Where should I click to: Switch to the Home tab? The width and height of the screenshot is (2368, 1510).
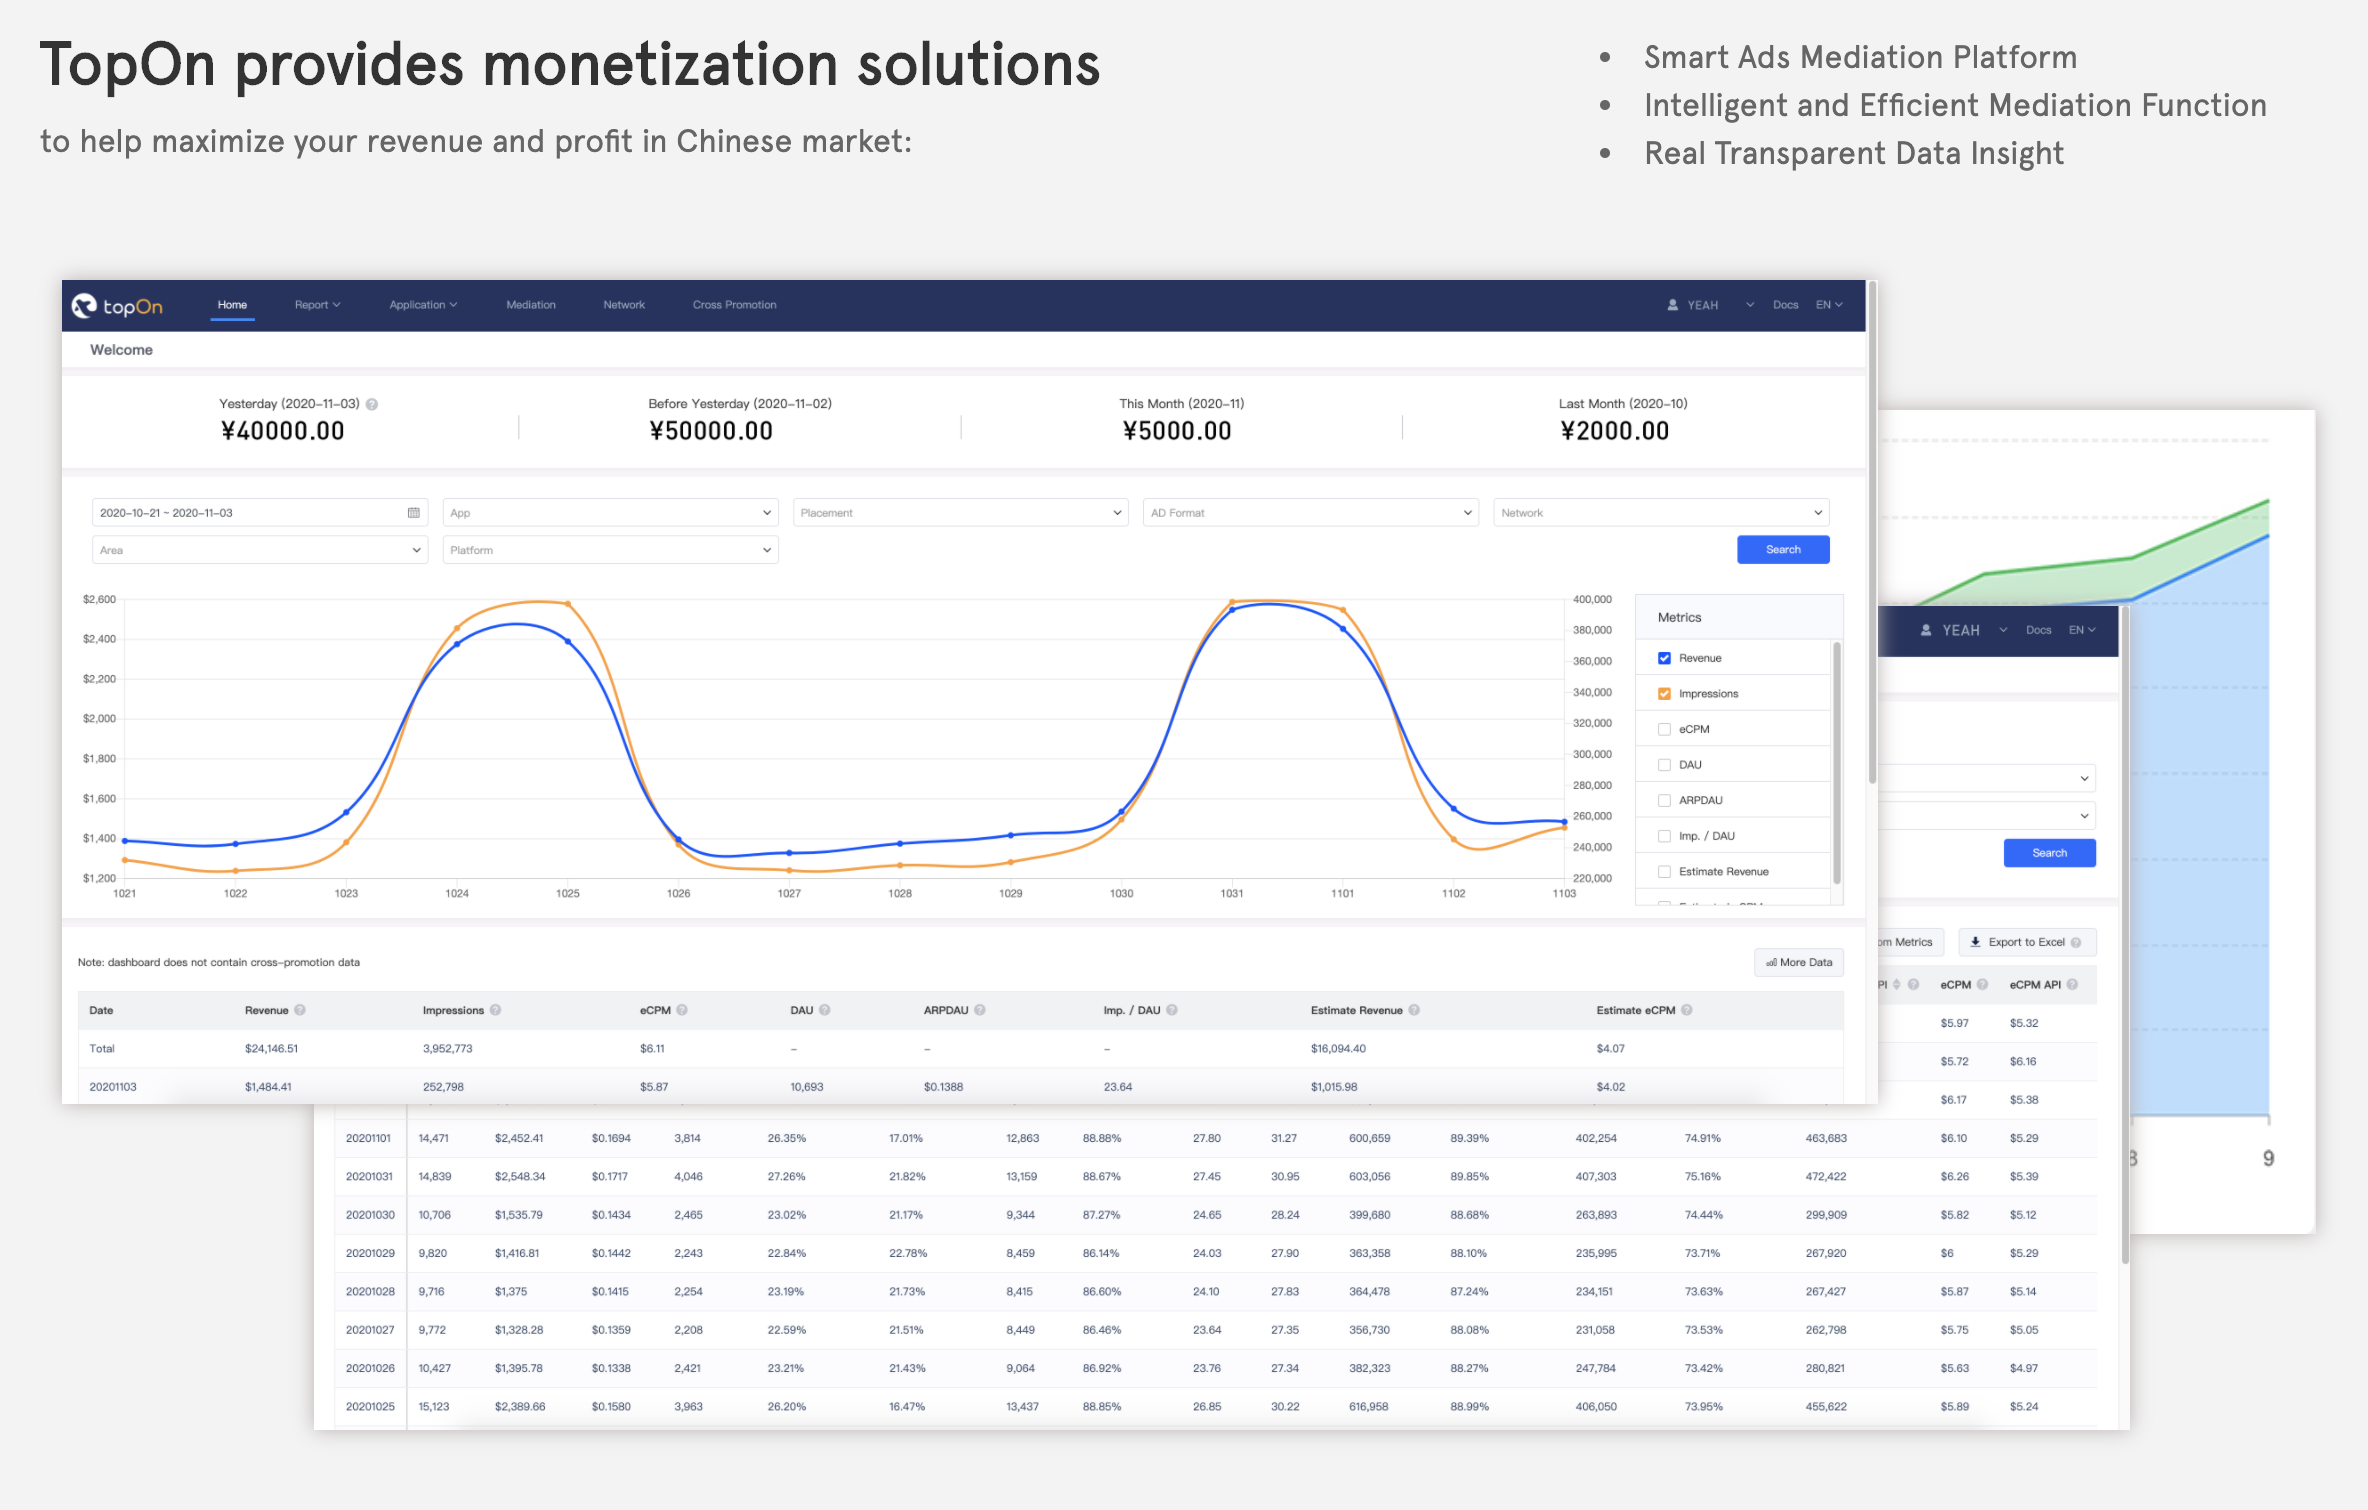coord(232,305)
